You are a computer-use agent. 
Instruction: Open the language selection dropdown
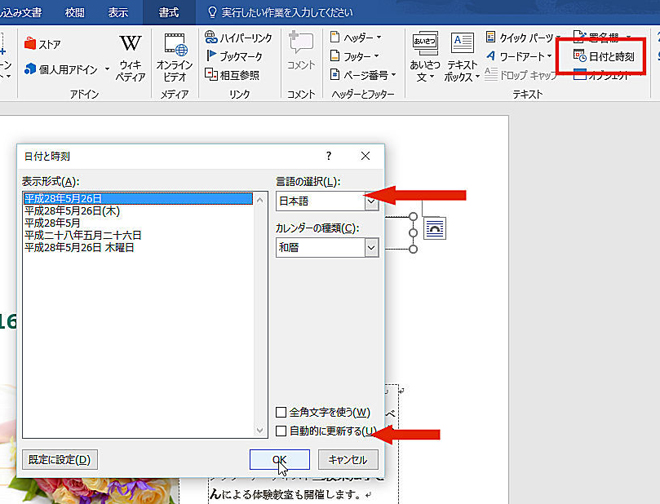(x=371, y=201)
